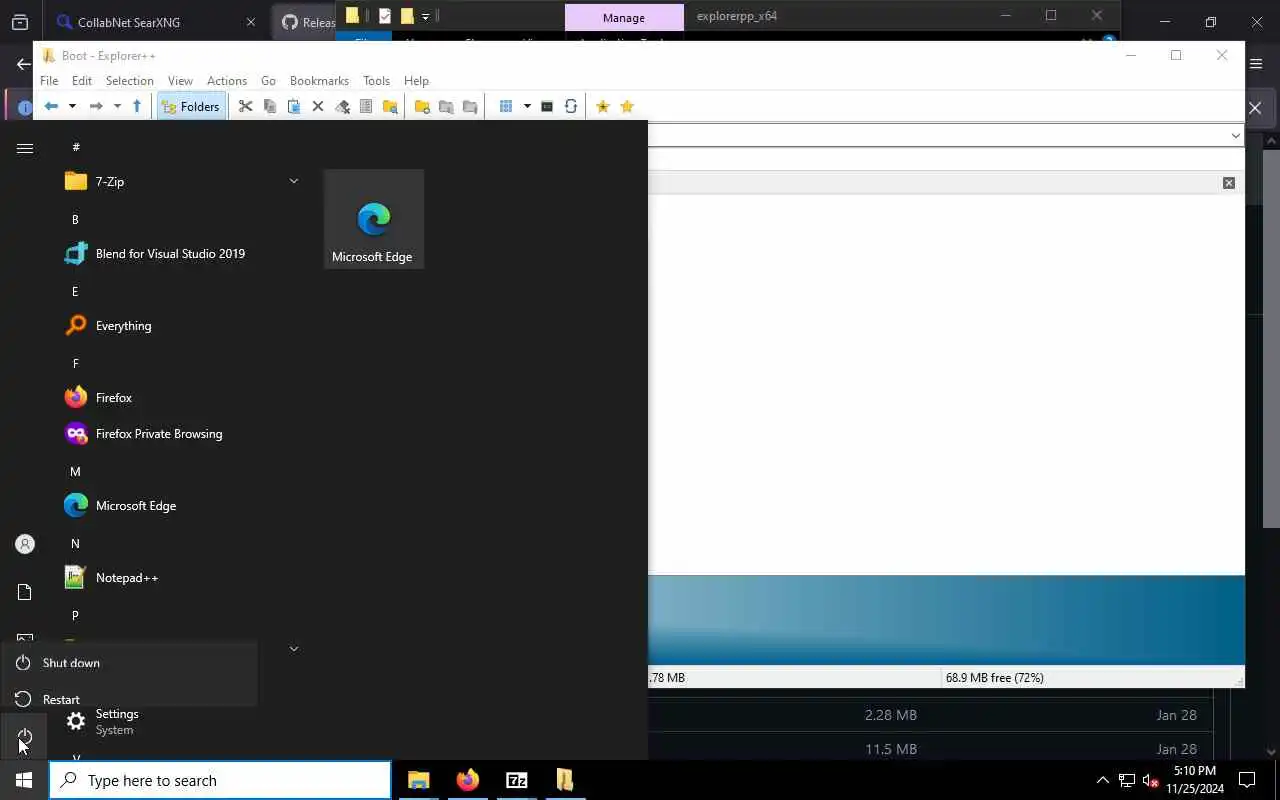This screenshot has height=800, width=1280.
Task: Open 7-Zip from the taskbar
Action: point(516,780)
